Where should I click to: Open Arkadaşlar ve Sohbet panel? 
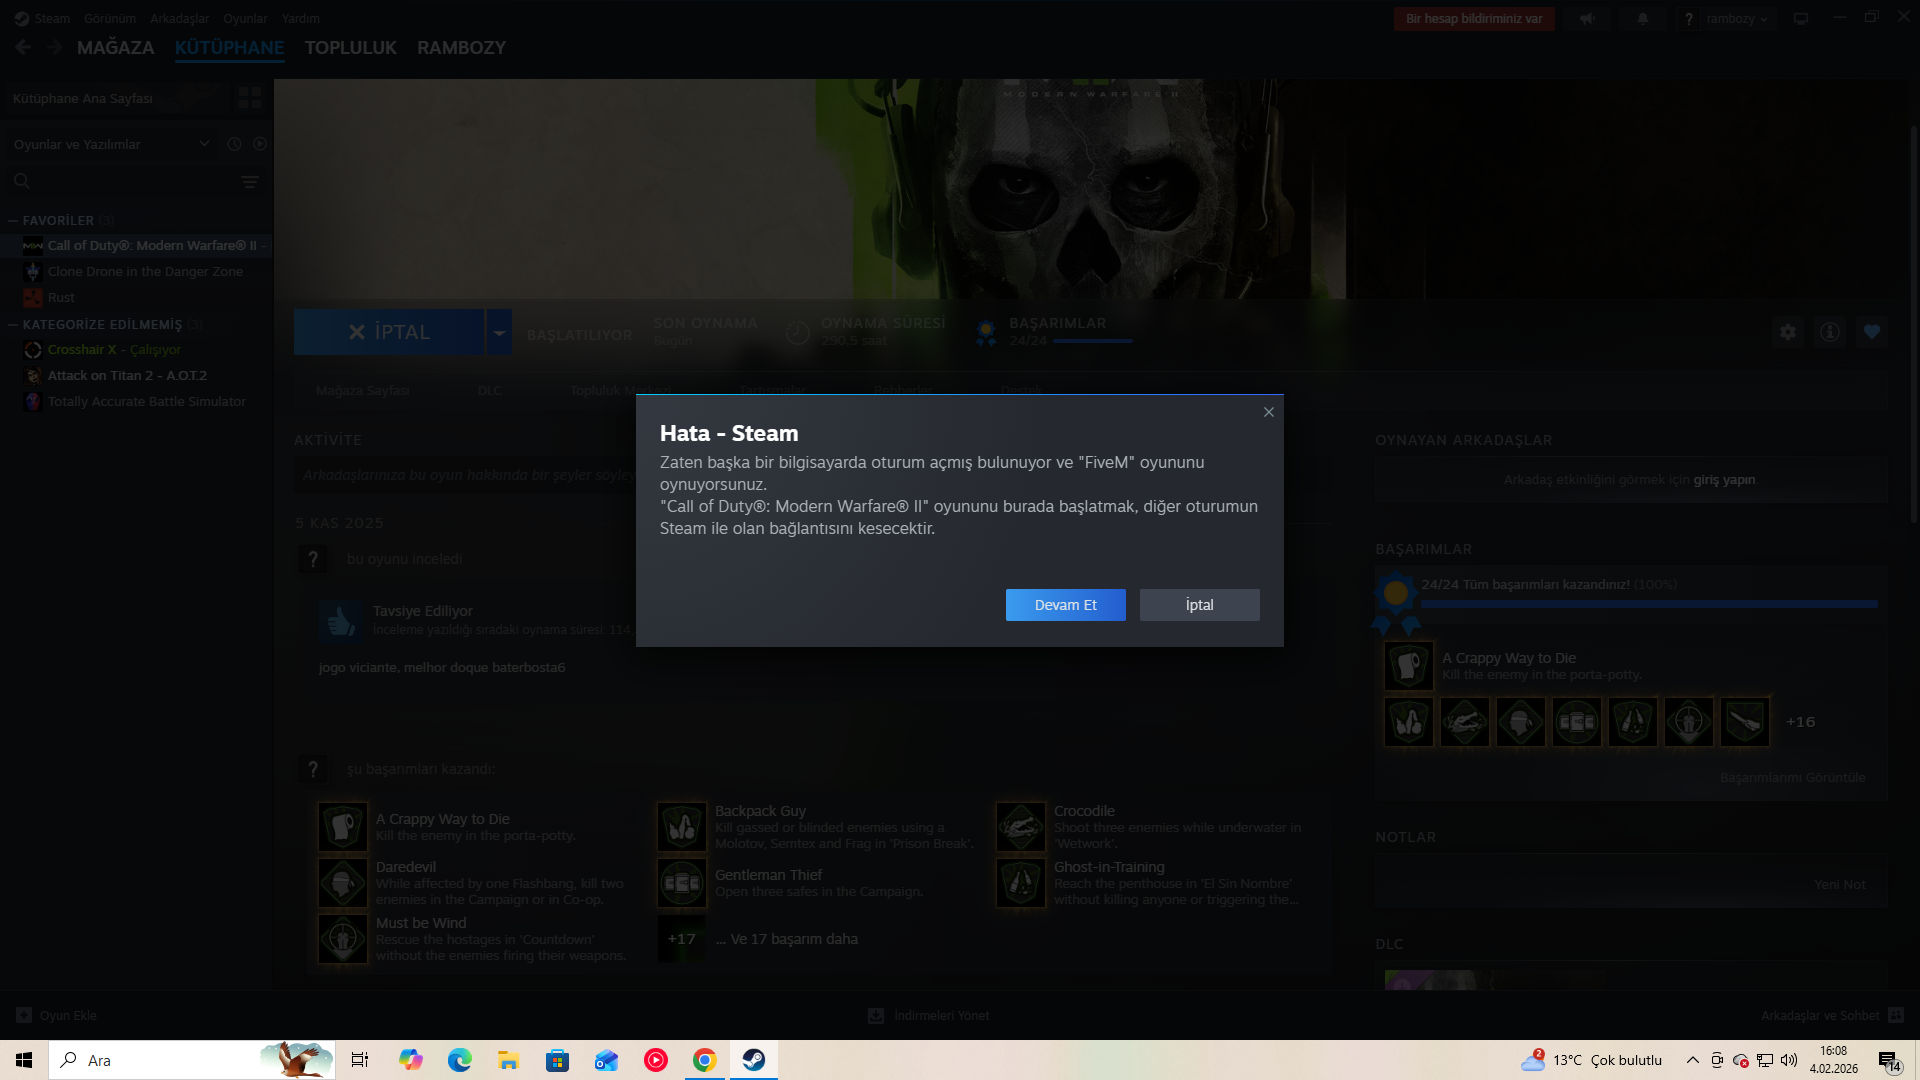pos(1832,1016)
